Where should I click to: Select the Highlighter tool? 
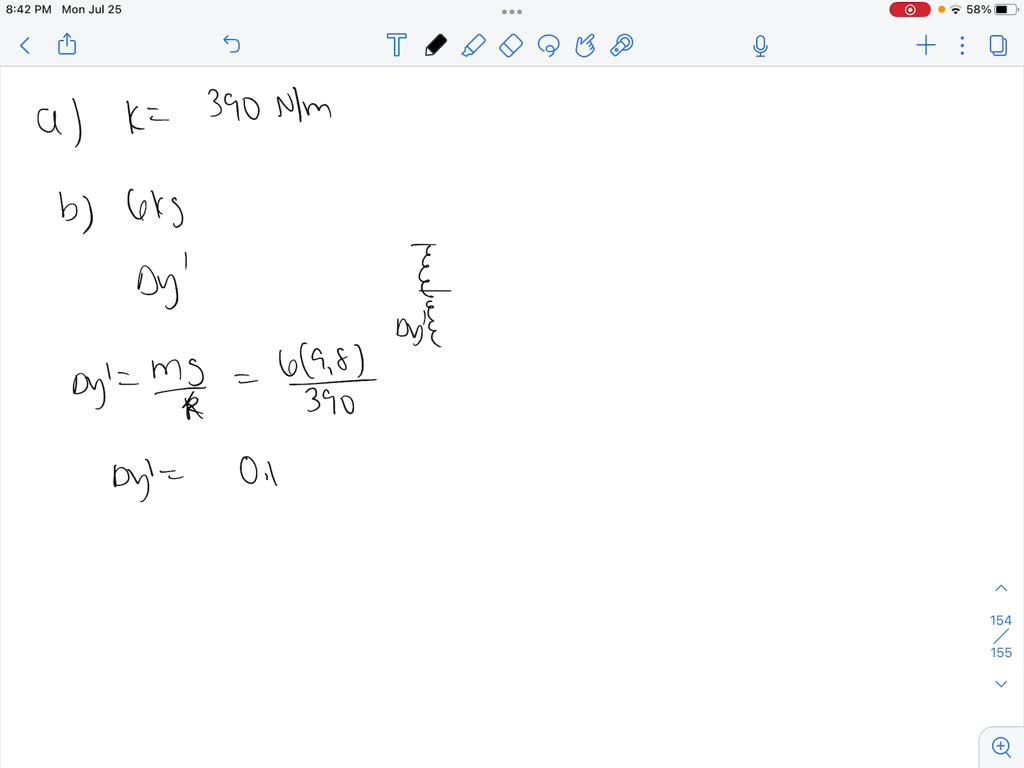click(x=473, y=45)
